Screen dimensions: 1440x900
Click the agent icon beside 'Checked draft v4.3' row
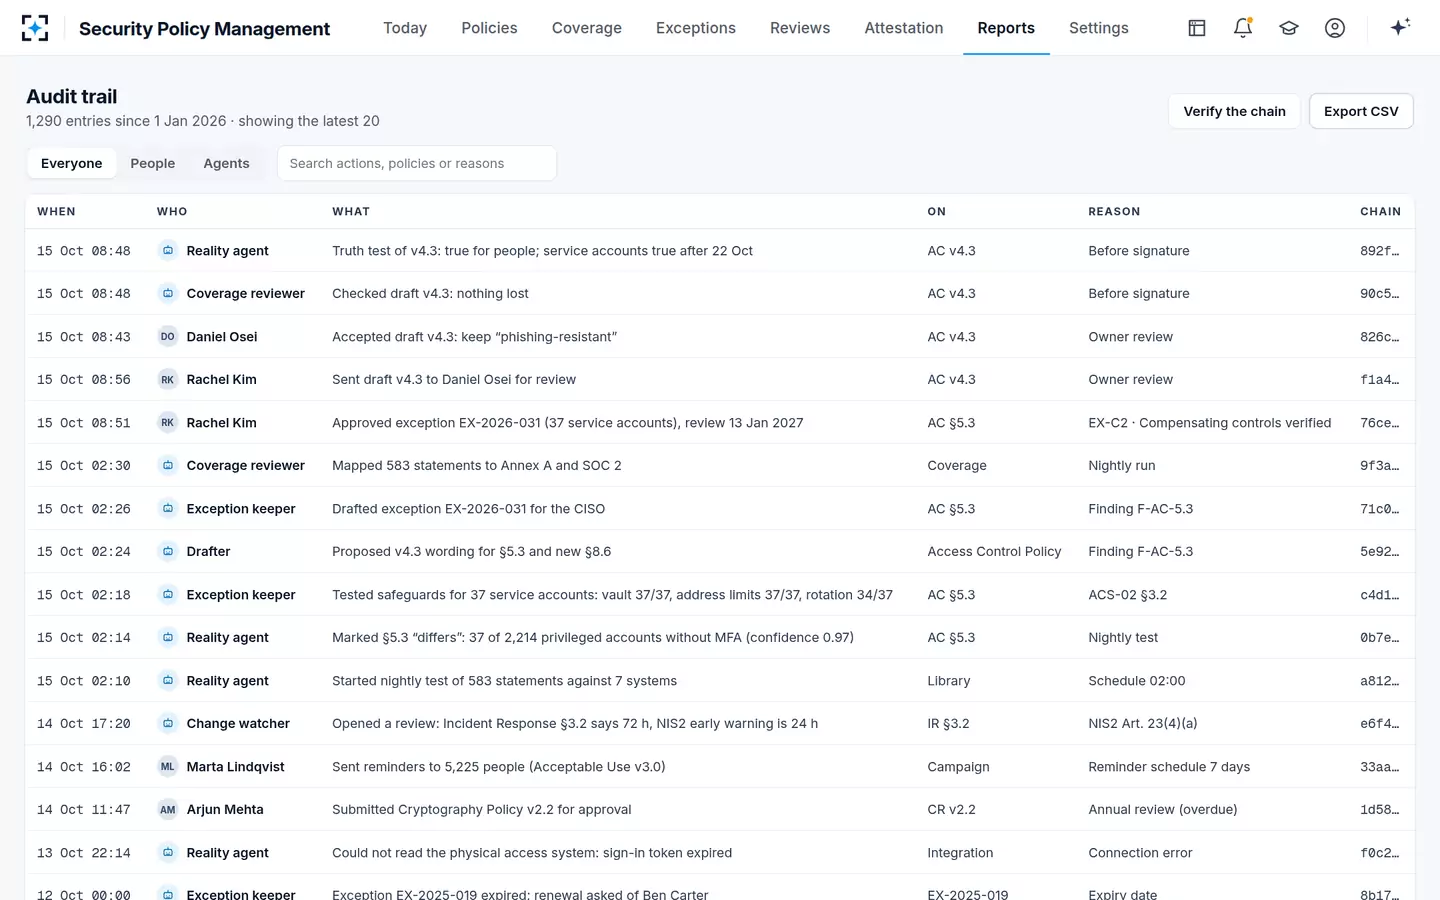tap(168, 294)
